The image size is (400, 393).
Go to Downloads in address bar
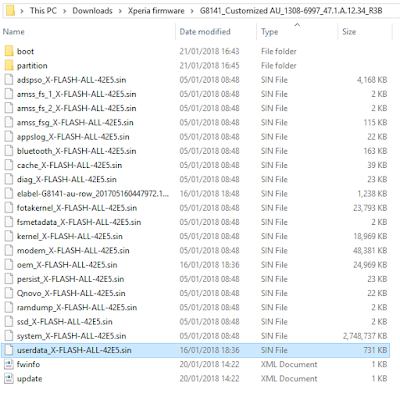coord(92,11)
